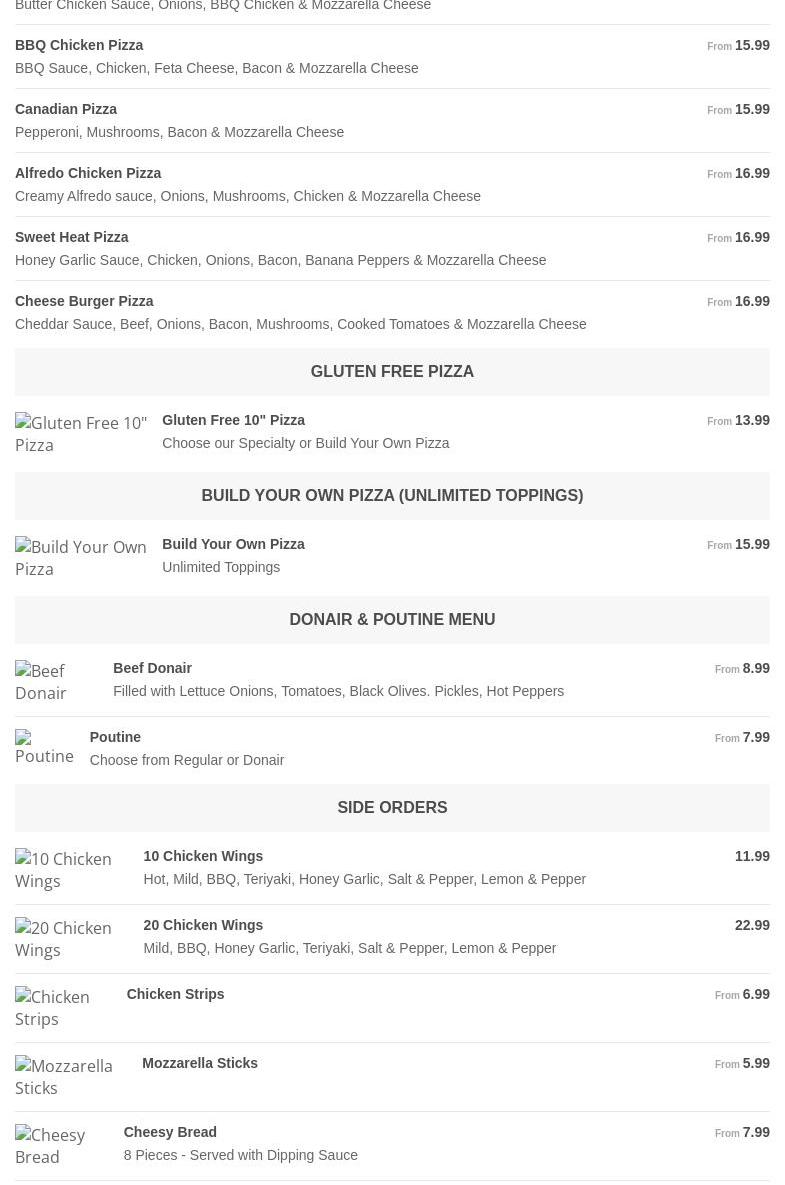Select the BBQ Chicken Pizza item
Viewport: 785px width, 1185px height.
pyautogui.click(x=79, y=45)
